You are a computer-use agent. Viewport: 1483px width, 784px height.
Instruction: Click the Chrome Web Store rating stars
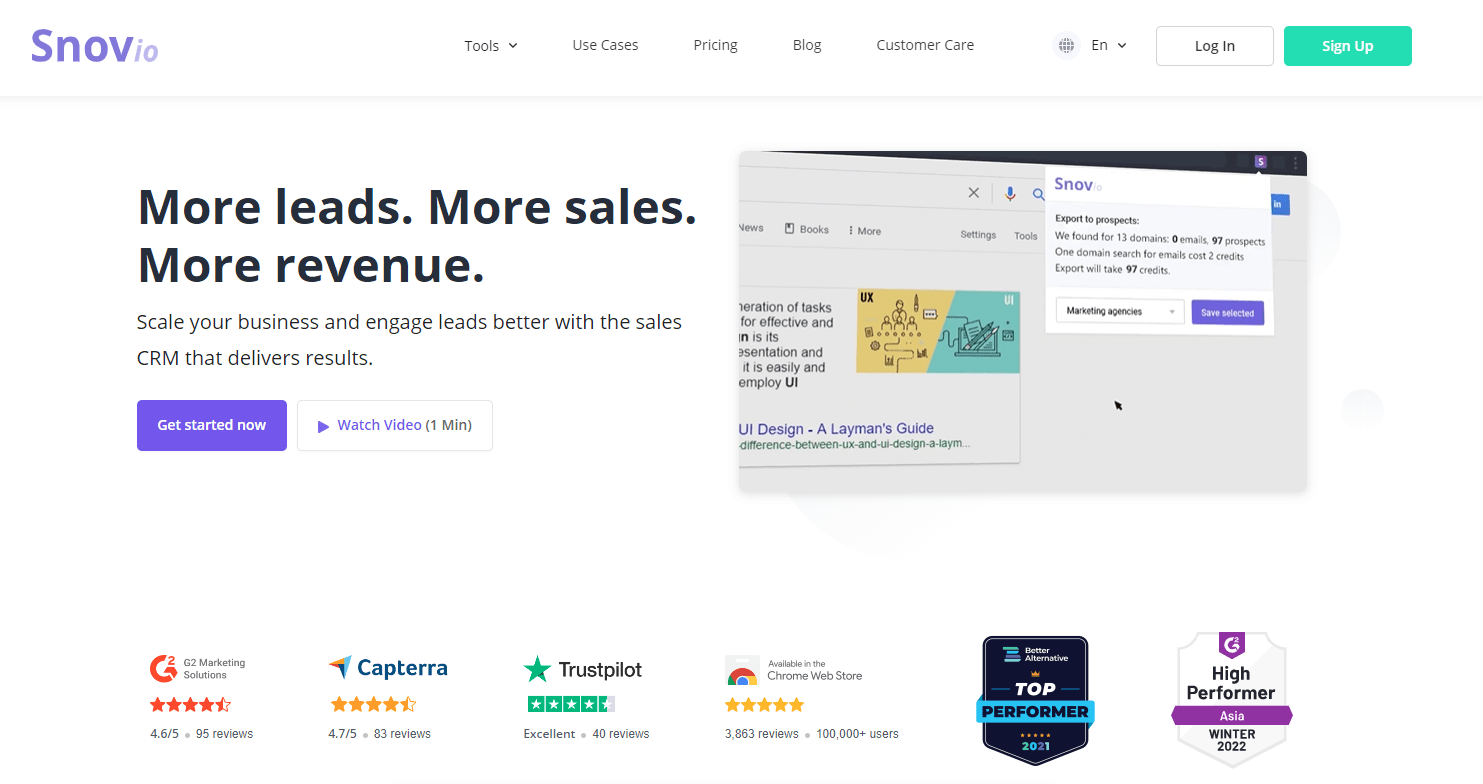point(765,705)
